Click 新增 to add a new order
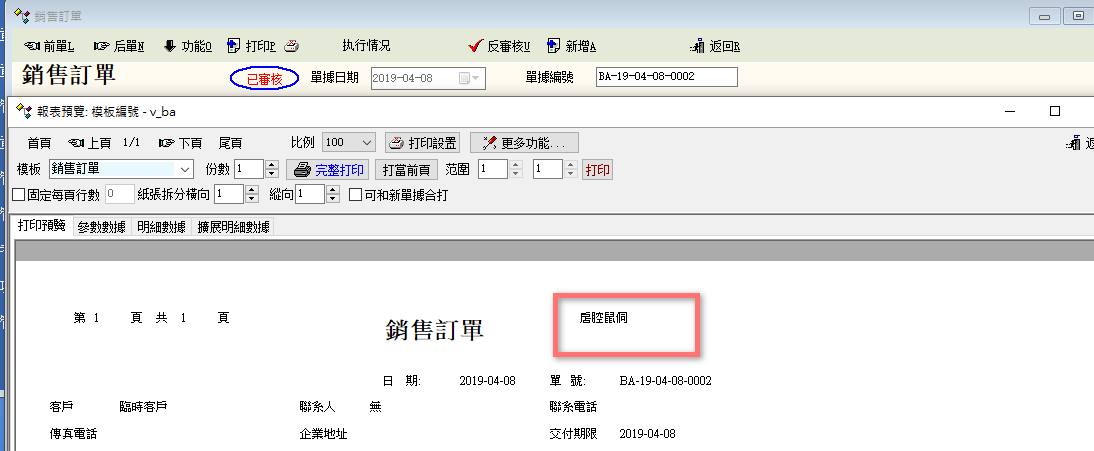Viewport: 1094px width, 451px height. [x=571, y=46]
